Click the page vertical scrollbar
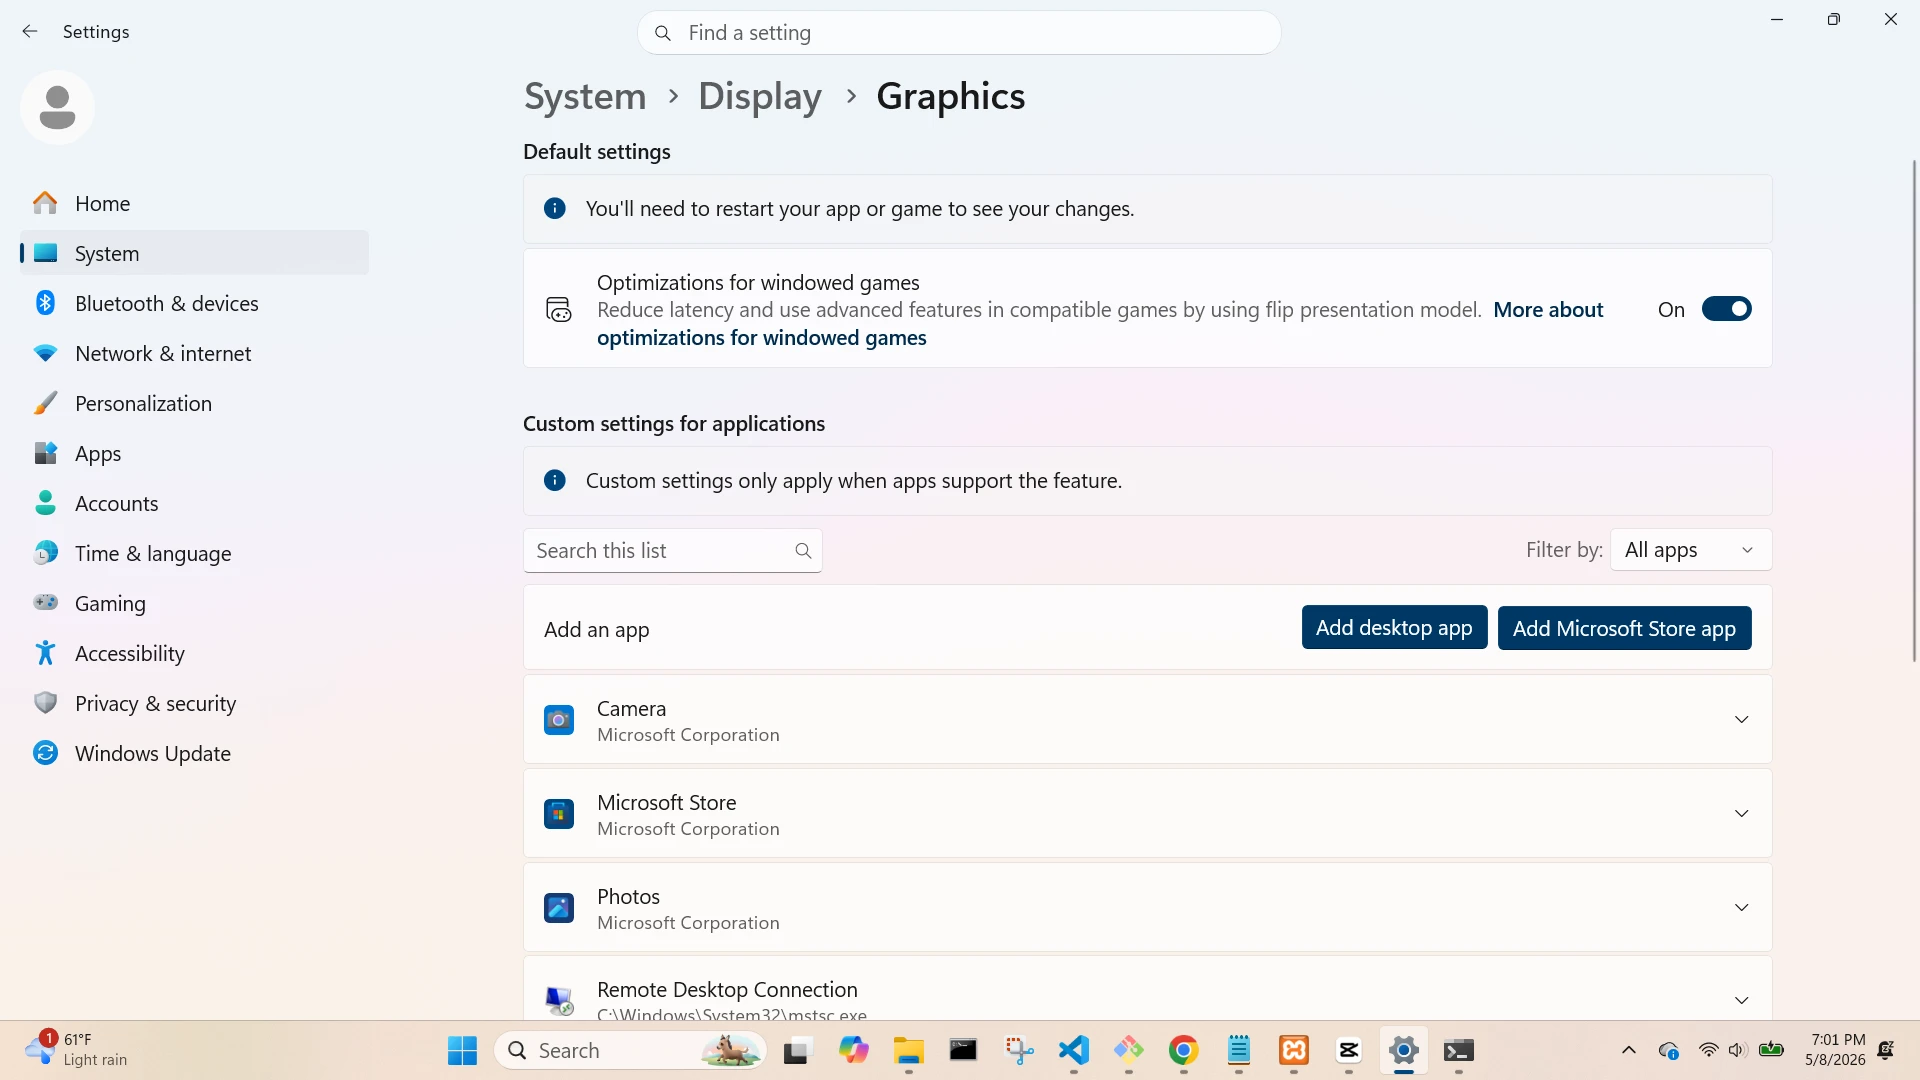This screenshot has height=1080, width=1920. coord(1913,410)
